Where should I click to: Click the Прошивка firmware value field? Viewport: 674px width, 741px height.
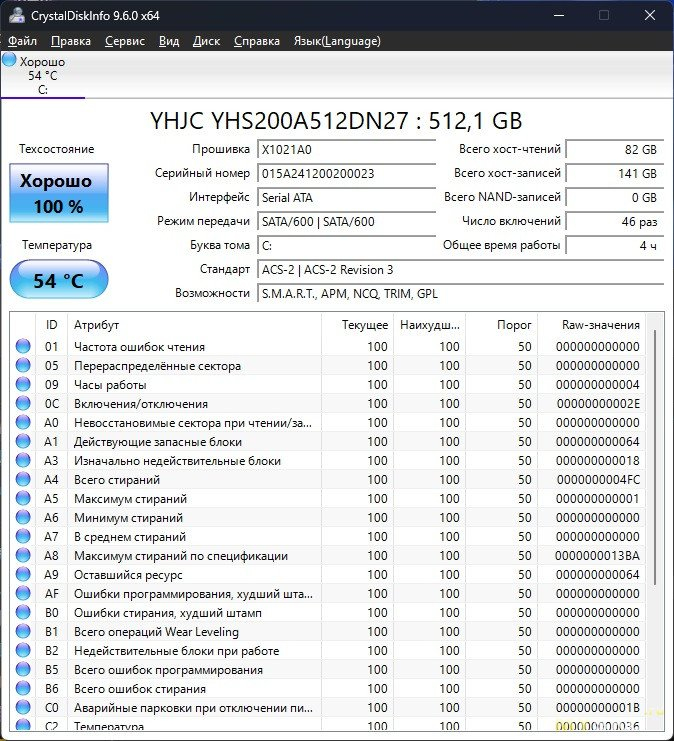331,149
